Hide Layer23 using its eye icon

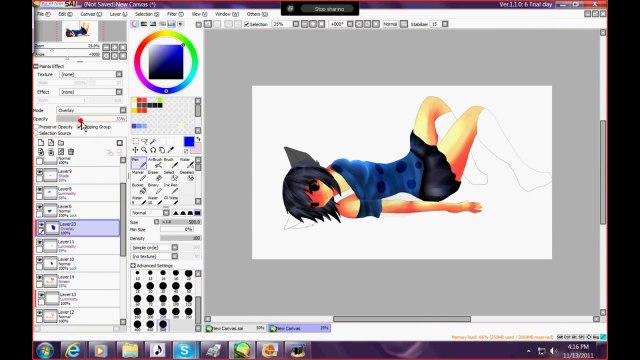[x=41, y=225]
